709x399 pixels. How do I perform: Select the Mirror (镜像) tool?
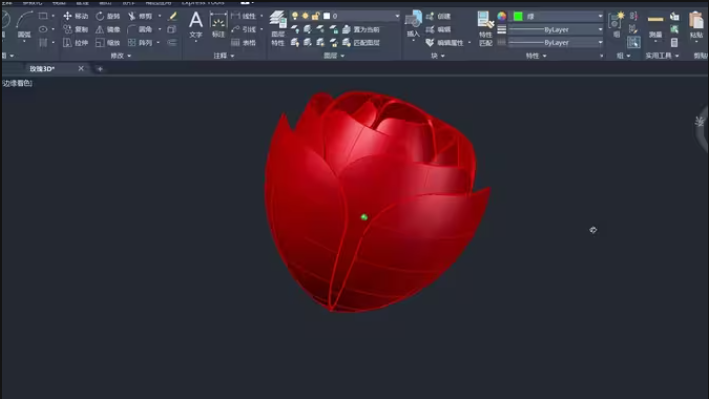pos(108,29)
